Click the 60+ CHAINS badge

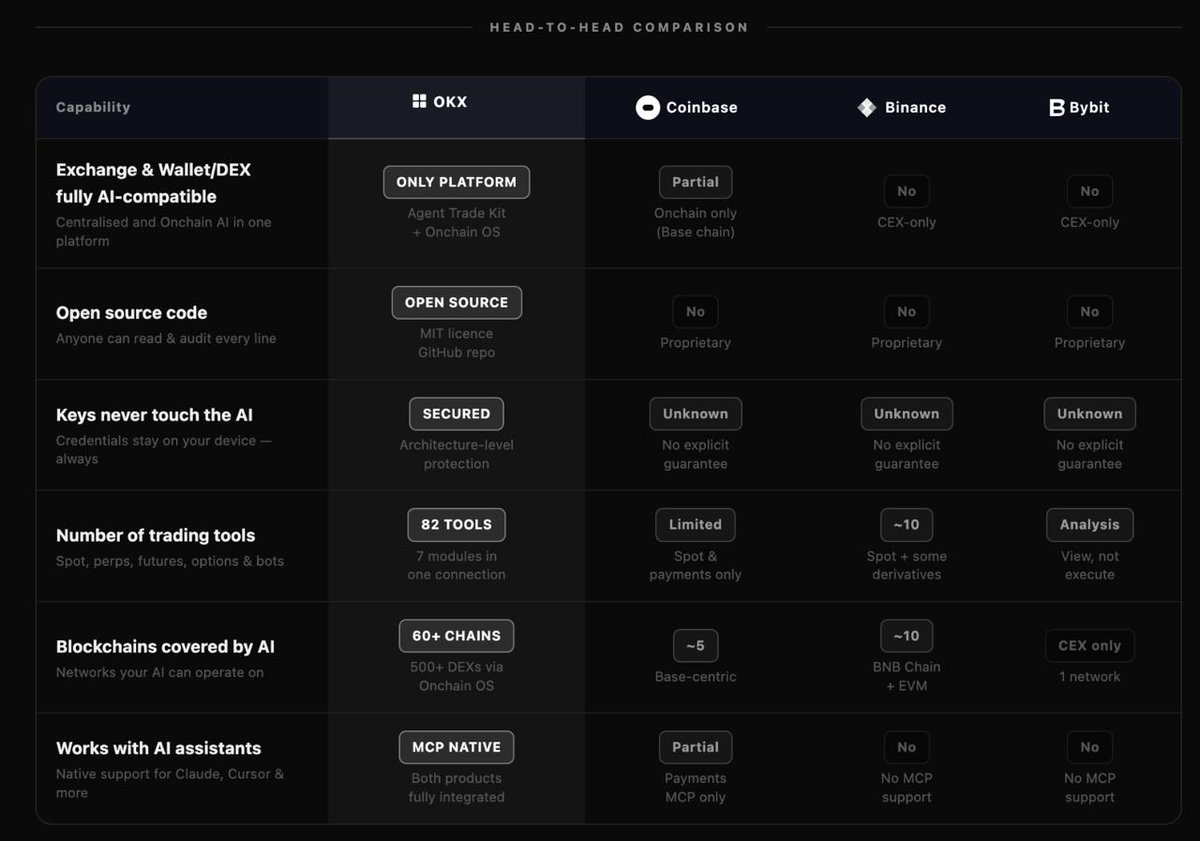[x=456, y=635]
